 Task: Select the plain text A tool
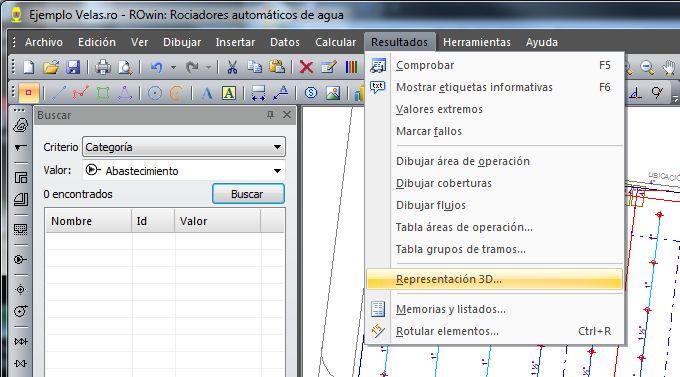click(207, 93)
